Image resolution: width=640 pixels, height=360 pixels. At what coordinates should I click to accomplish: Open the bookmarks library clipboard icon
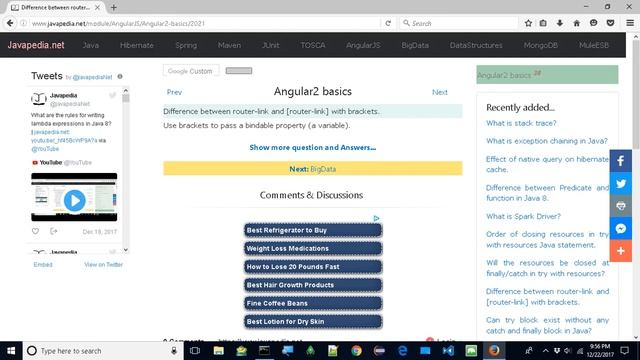point(543,23)
